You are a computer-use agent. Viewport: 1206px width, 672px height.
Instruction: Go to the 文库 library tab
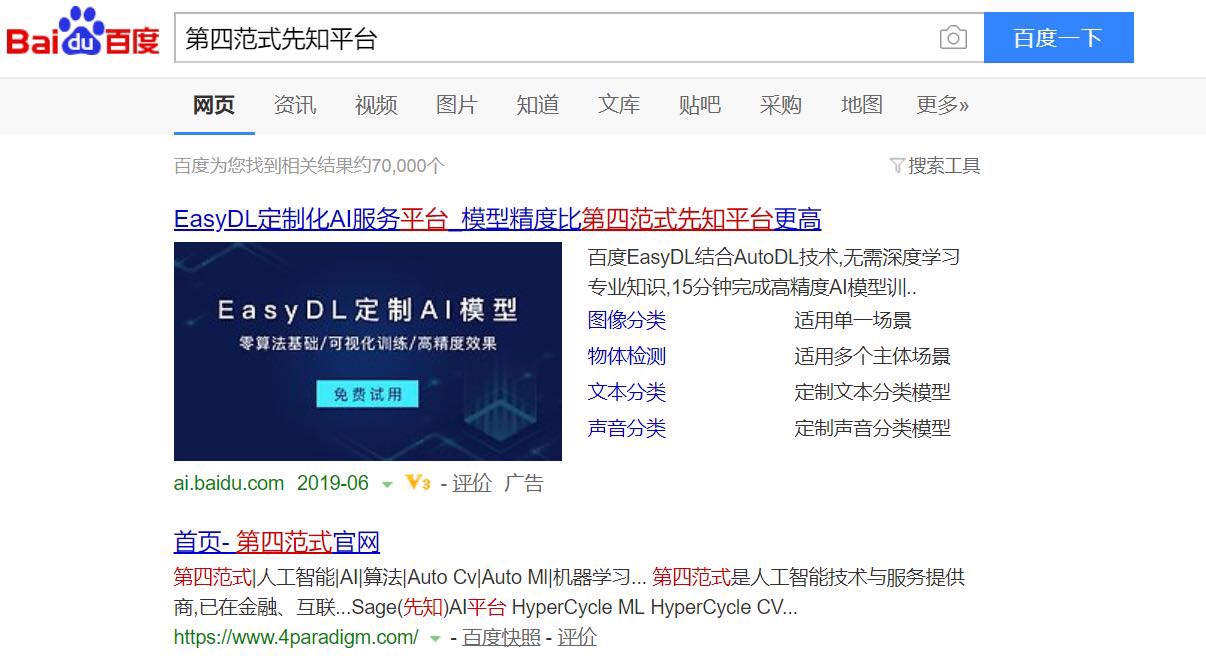619,105
